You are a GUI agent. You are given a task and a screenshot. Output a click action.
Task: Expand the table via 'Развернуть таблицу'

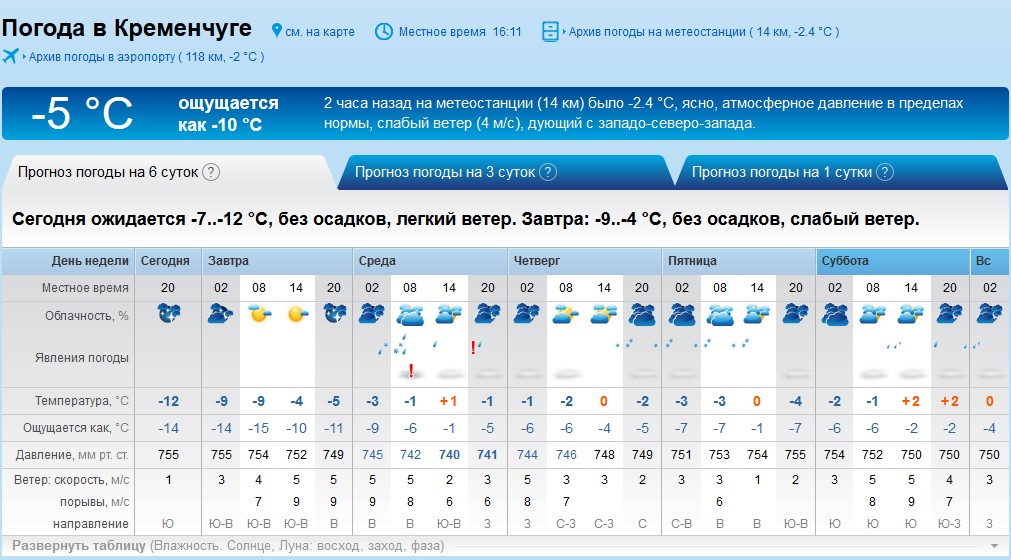[x=77, y=546]
